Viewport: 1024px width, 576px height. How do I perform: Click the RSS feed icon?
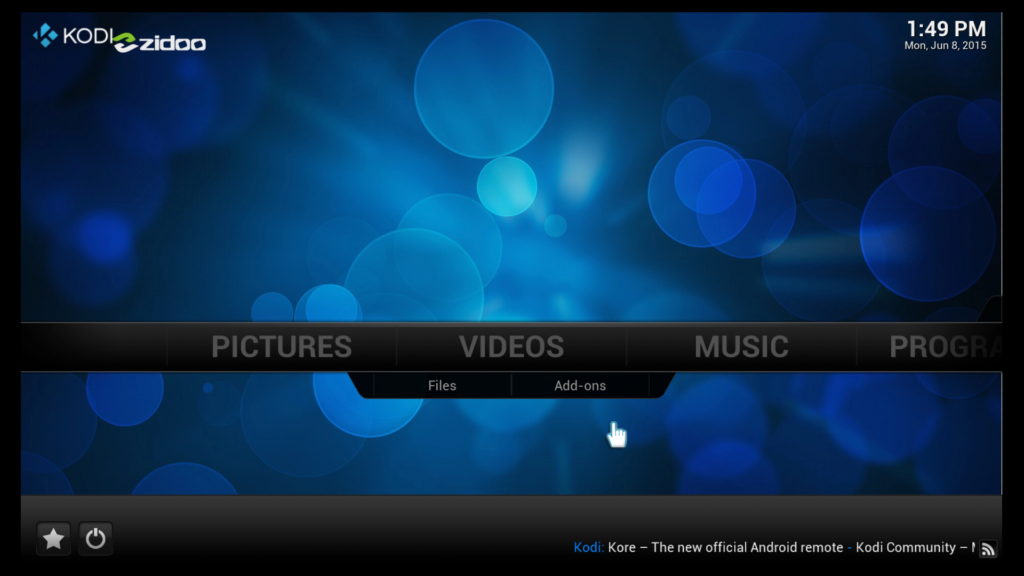coord(988,549)
